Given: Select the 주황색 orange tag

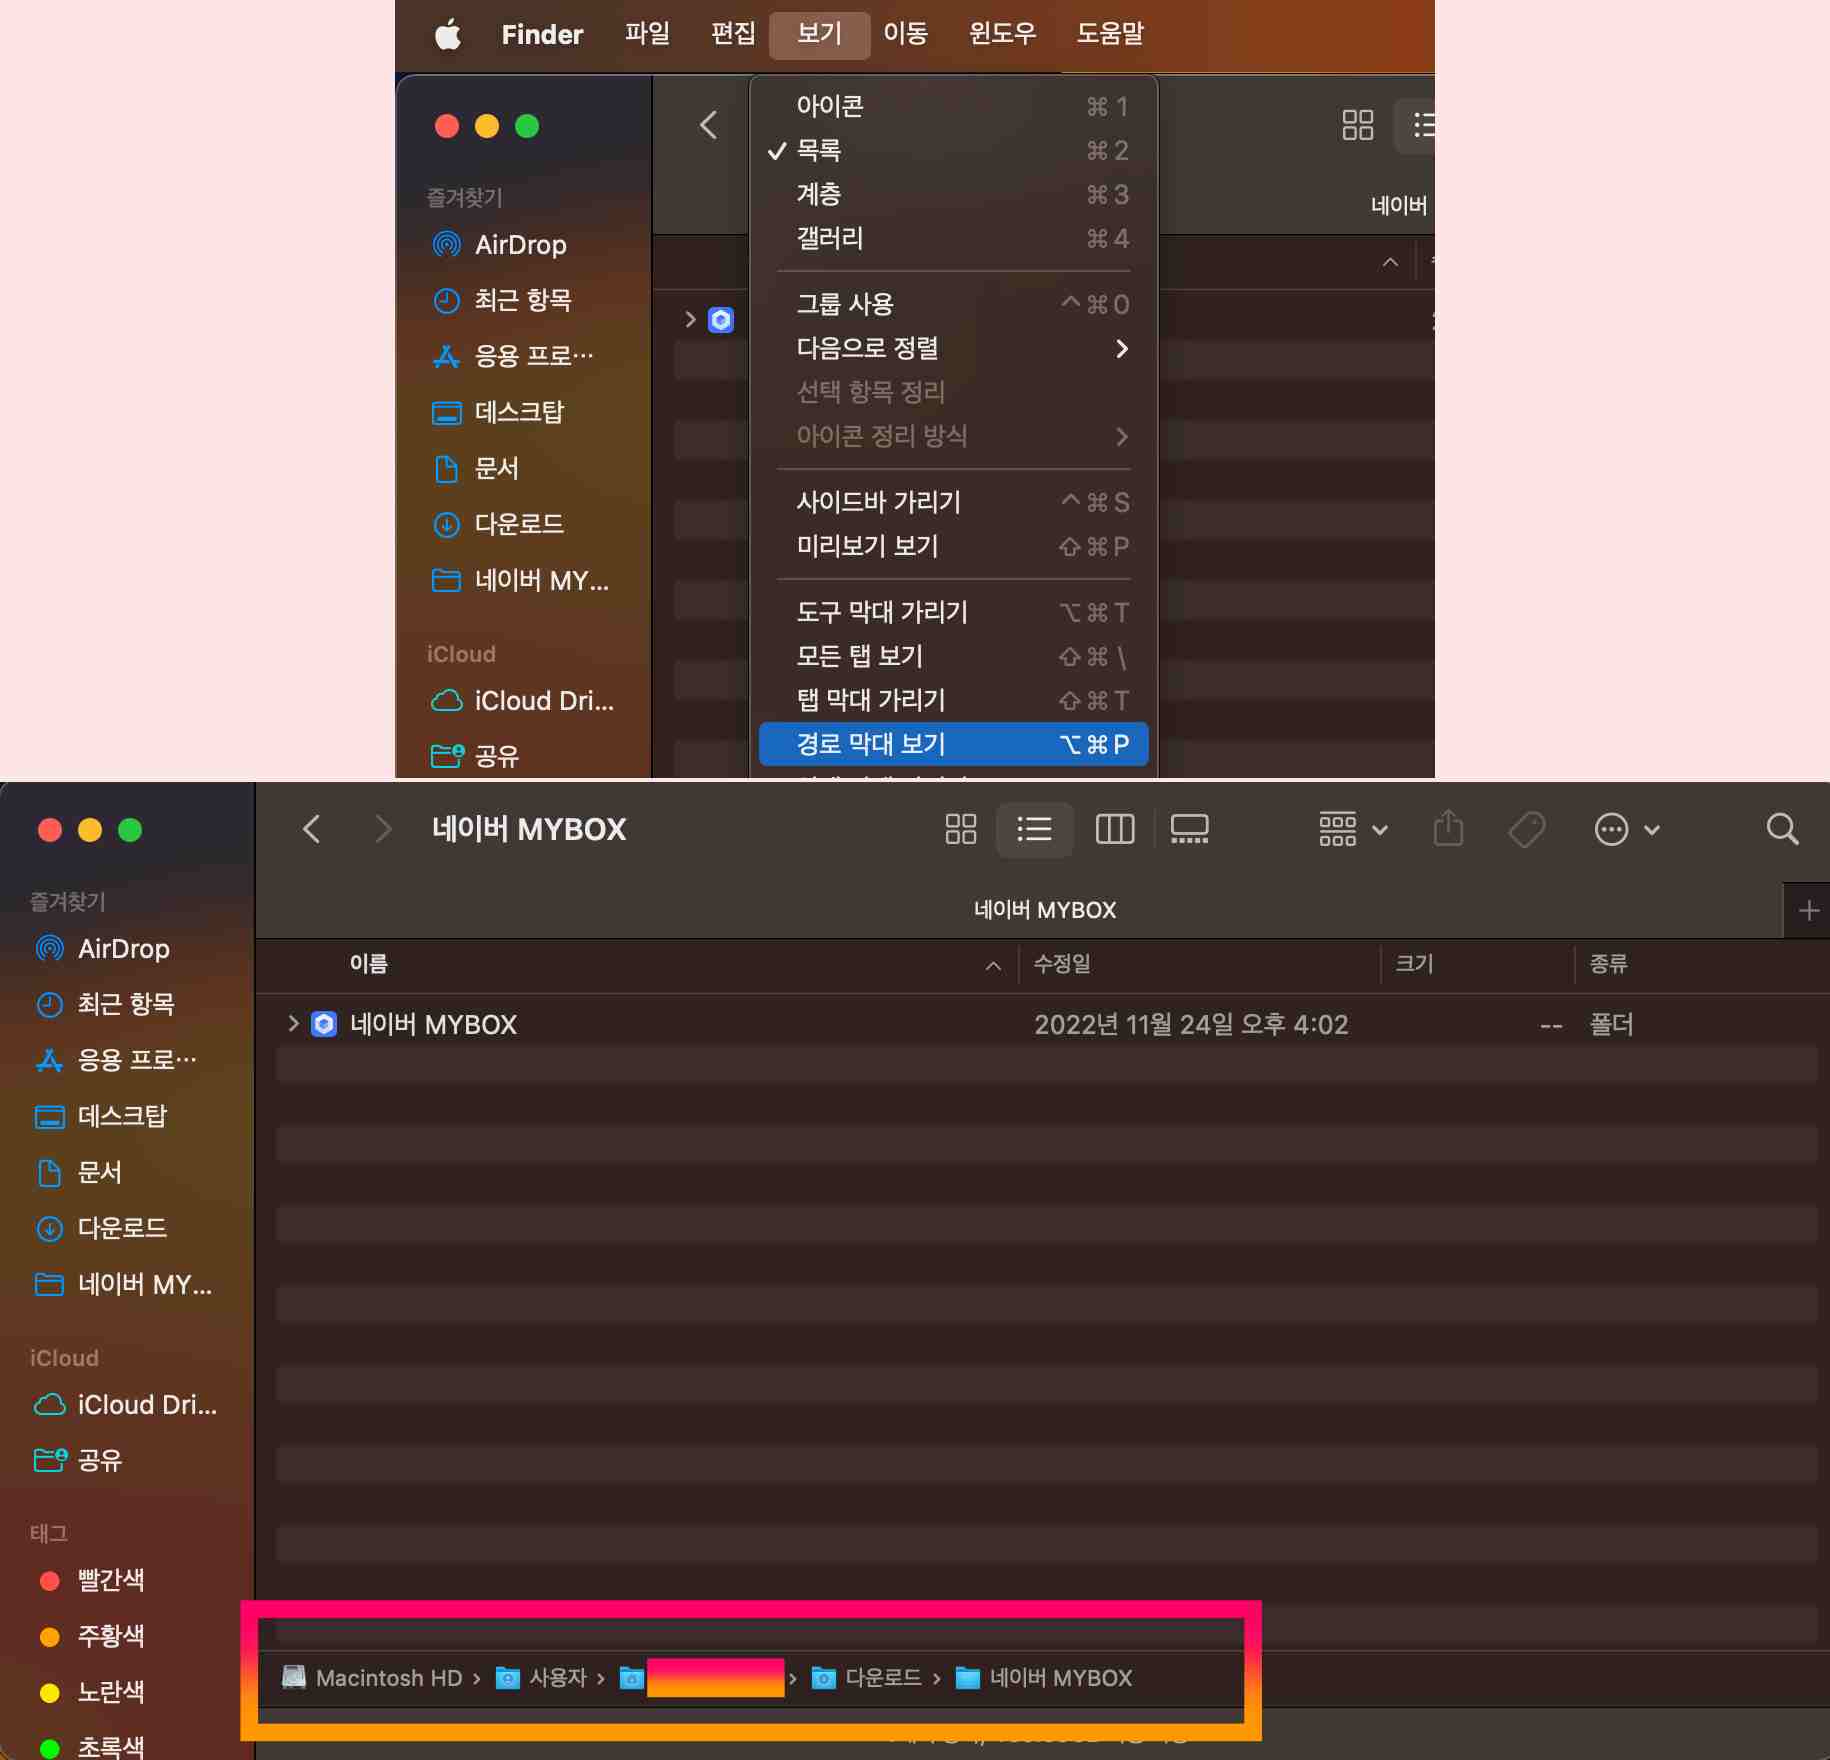Looking at the screenshot, I should (92, 1636).
